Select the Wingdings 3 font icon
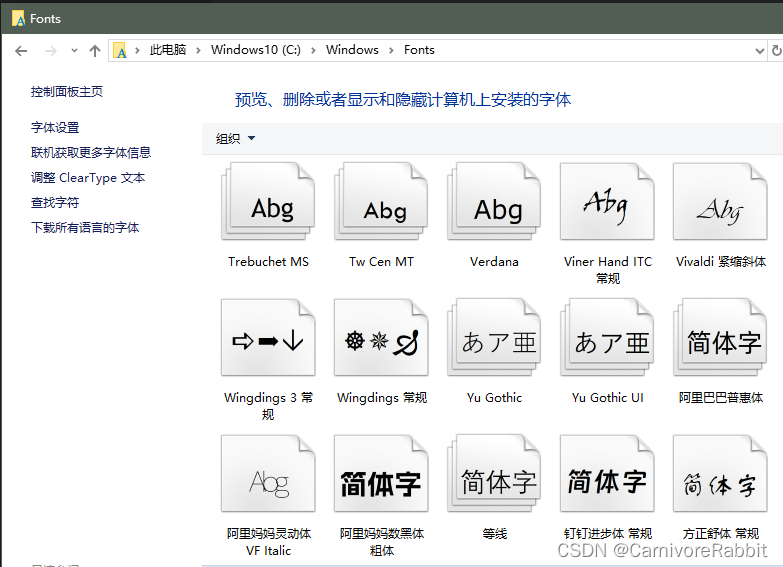 point(268,337)
